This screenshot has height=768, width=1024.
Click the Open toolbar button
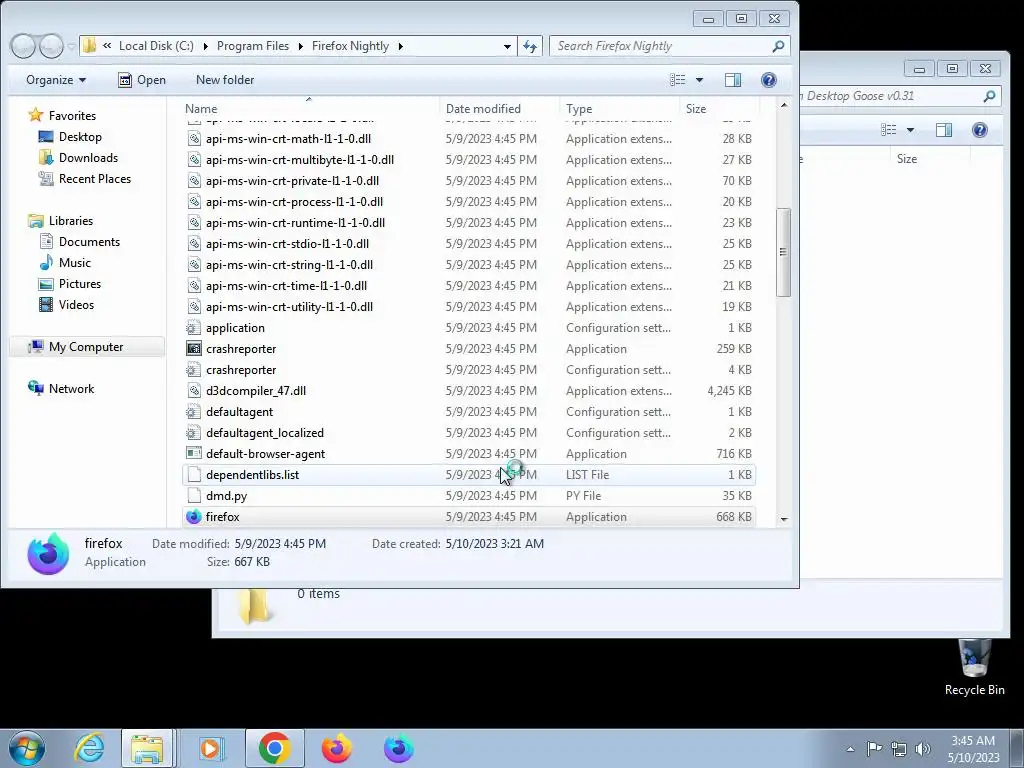142,80
